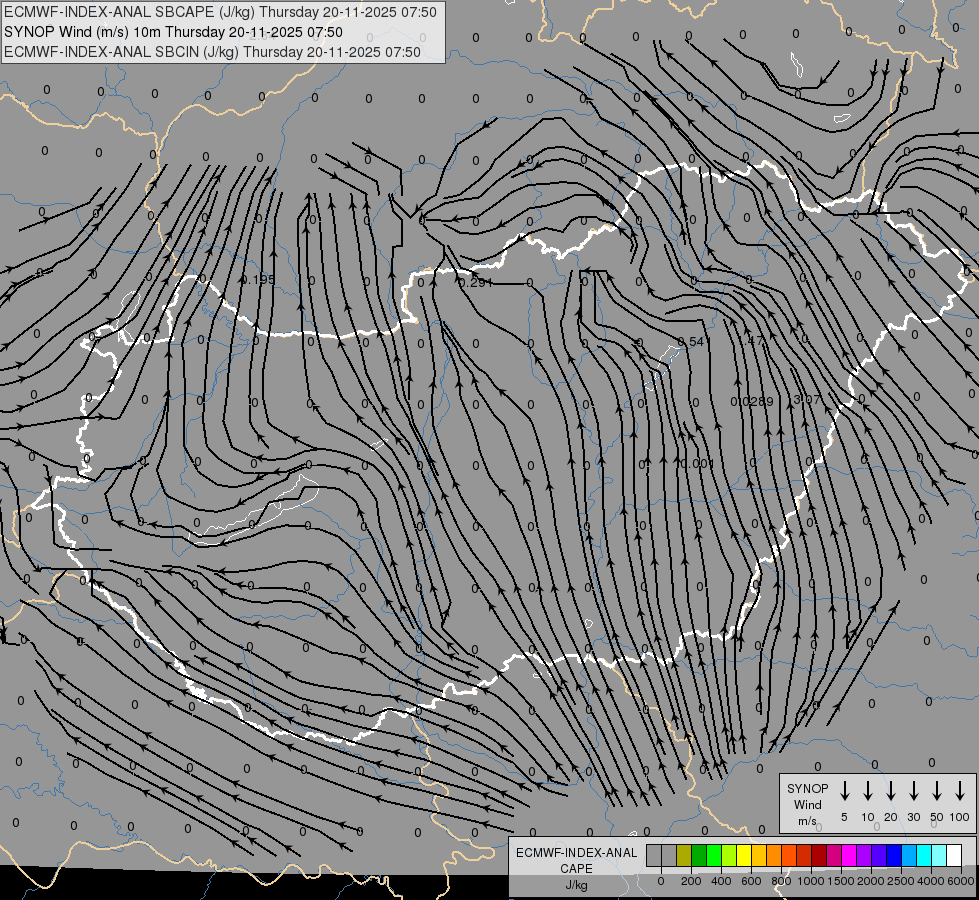Choose the pure yellow CAPE swatch

pyautogui.click(x=744, y=855)
